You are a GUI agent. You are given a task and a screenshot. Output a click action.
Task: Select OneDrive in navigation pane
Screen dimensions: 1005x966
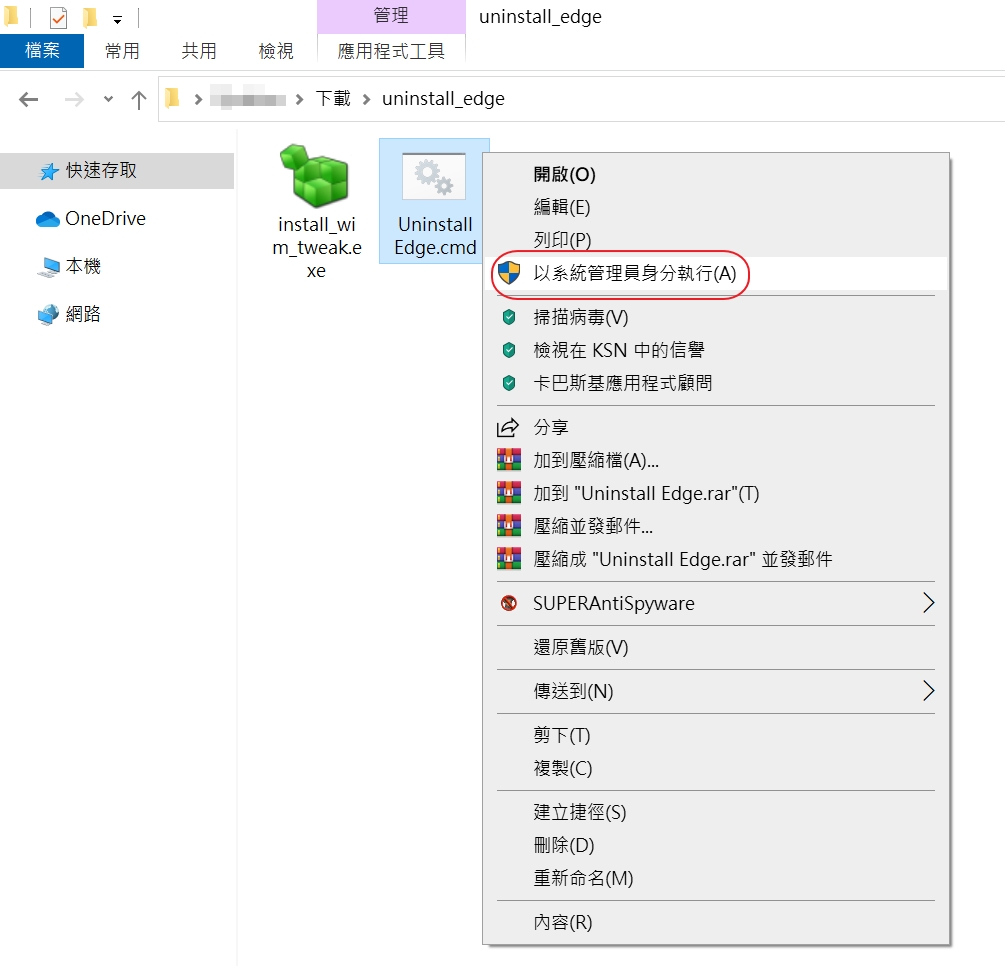tap(106, 219)
